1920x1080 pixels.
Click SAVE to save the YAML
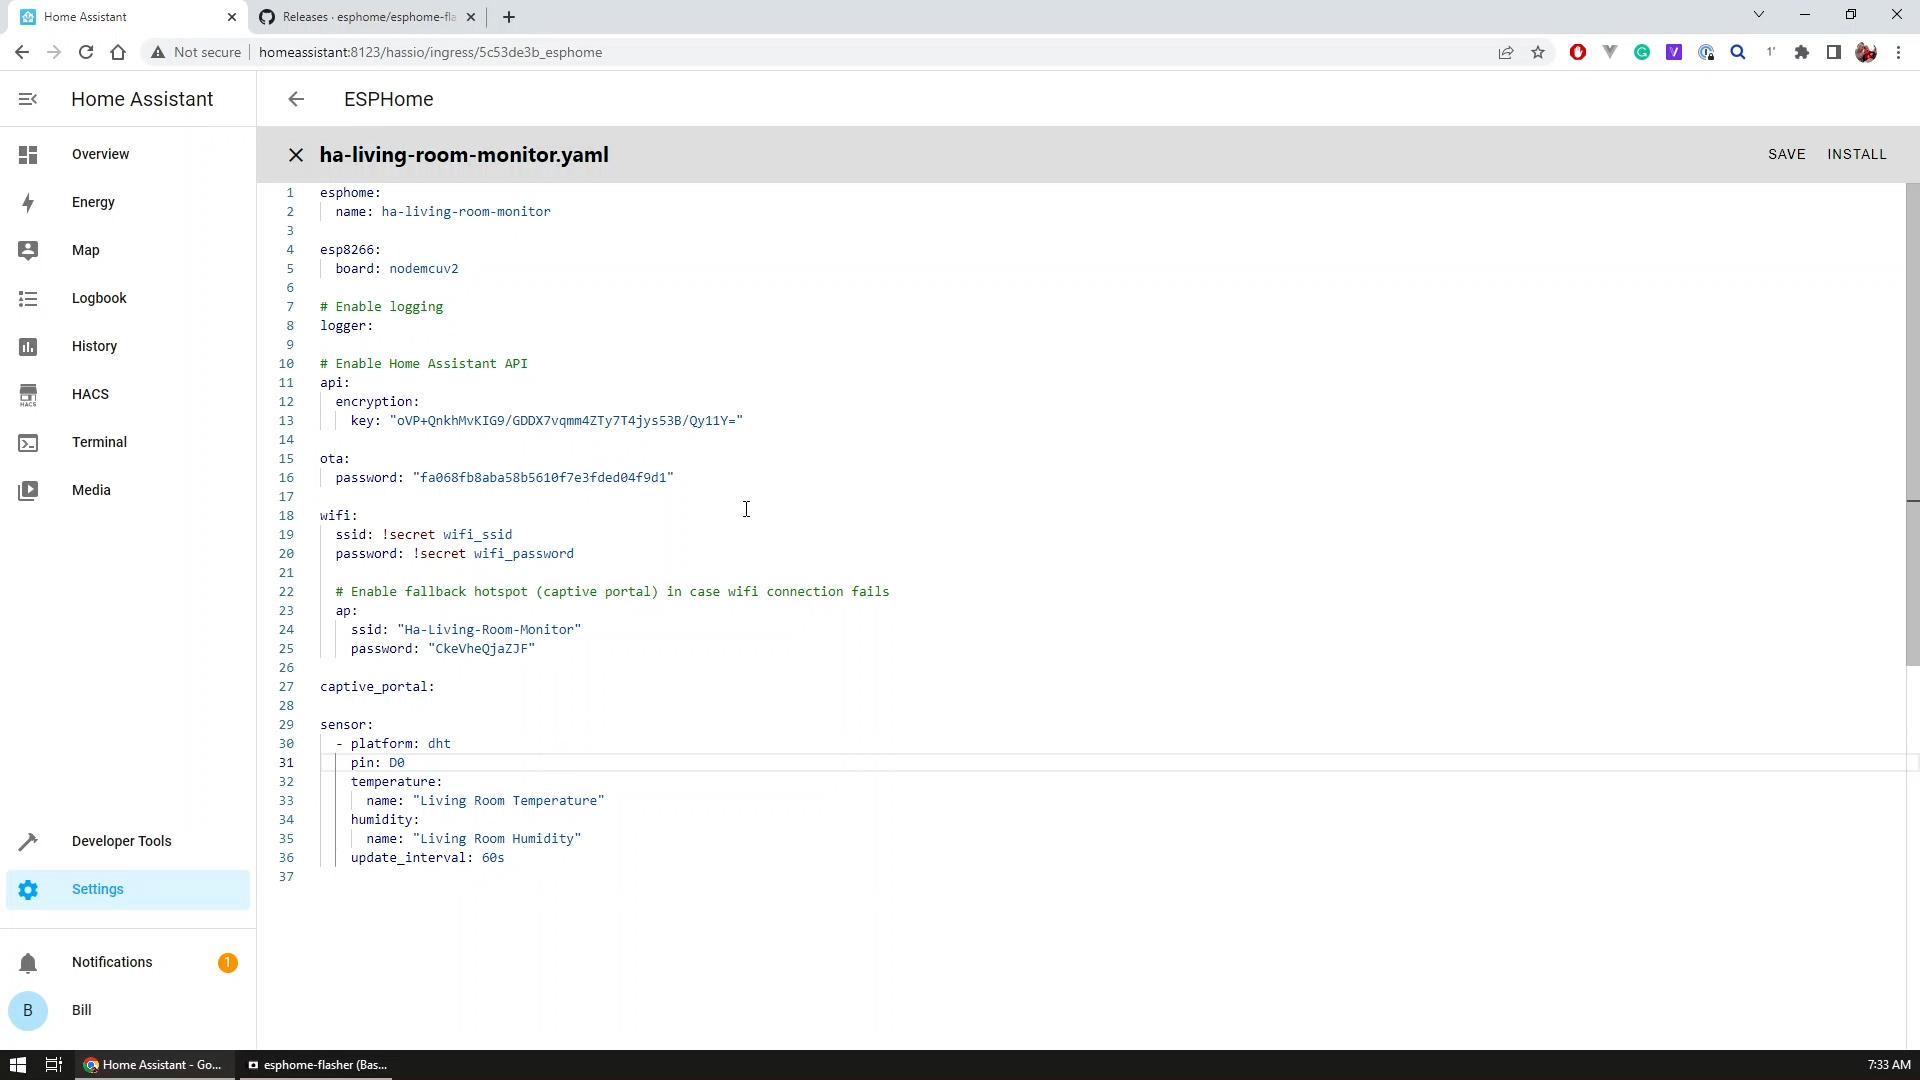(x=1786, y=155)
